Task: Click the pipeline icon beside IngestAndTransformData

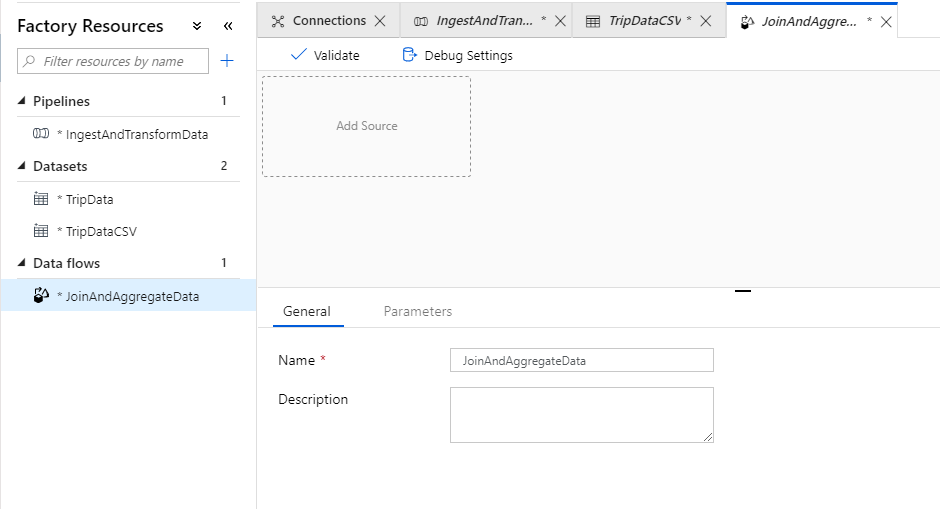Action: [x=41, y=134]
